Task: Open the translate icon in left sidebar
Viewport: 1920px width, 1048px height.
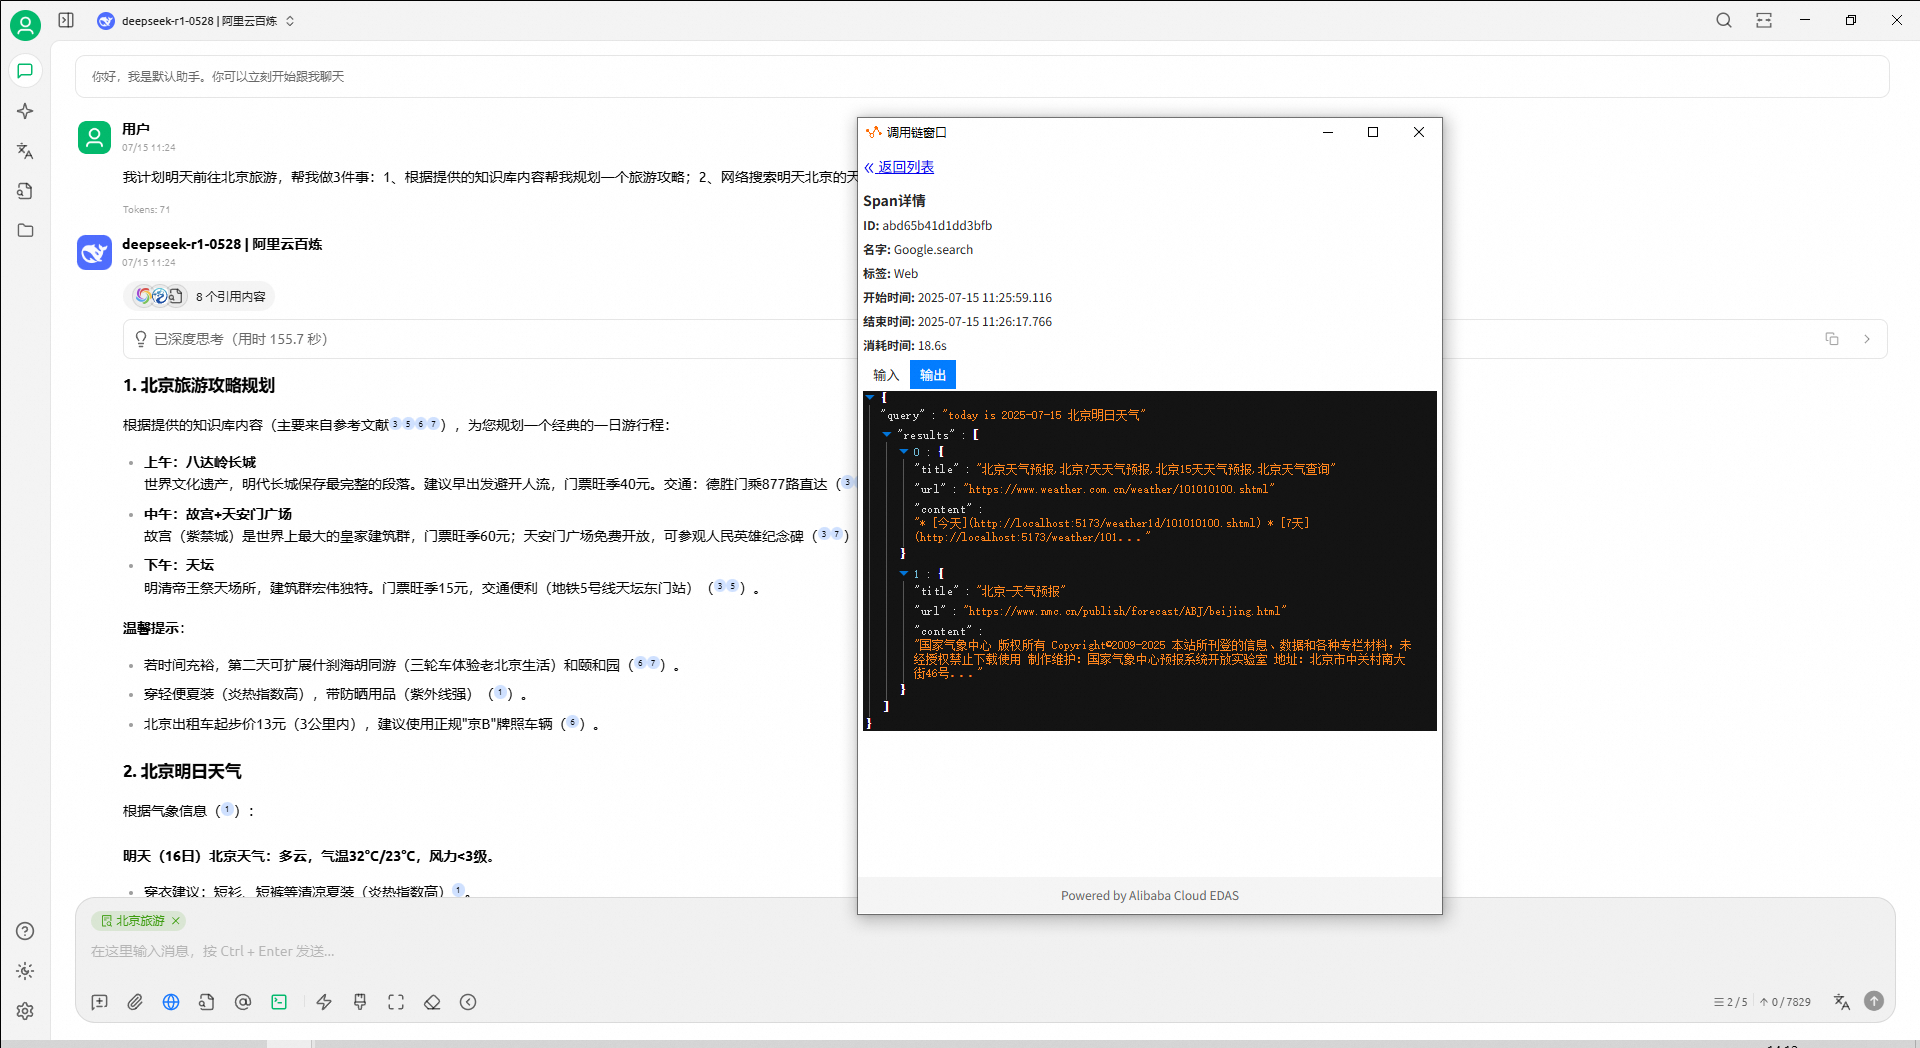Action: tap(25, 151)
